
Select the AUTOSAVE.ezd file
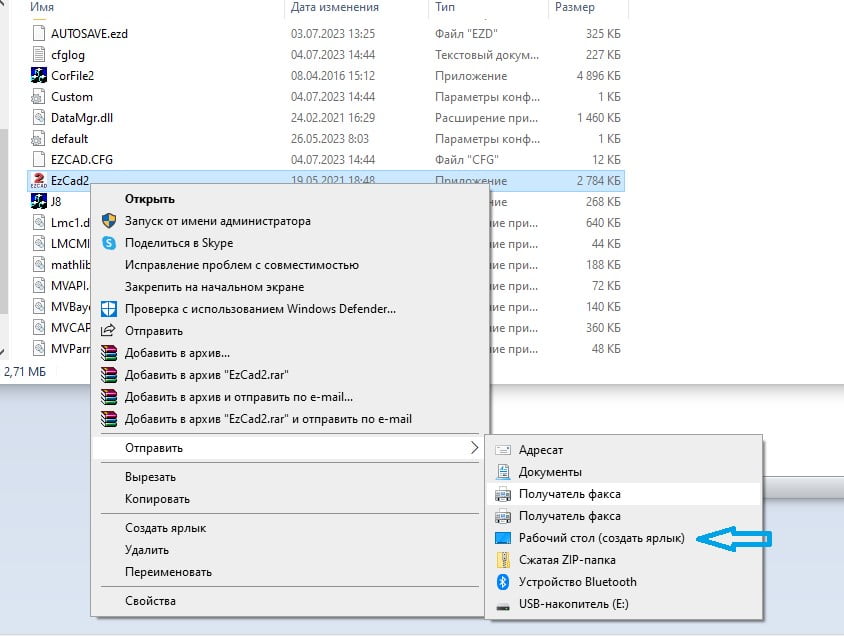[89, 33]
